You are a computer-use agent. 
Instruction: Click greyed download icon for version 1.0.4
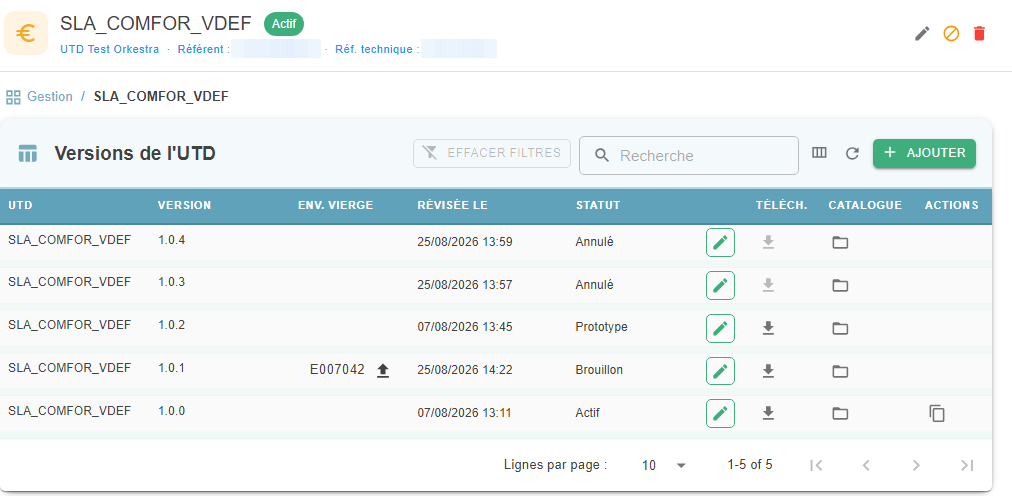pos(768,243)
